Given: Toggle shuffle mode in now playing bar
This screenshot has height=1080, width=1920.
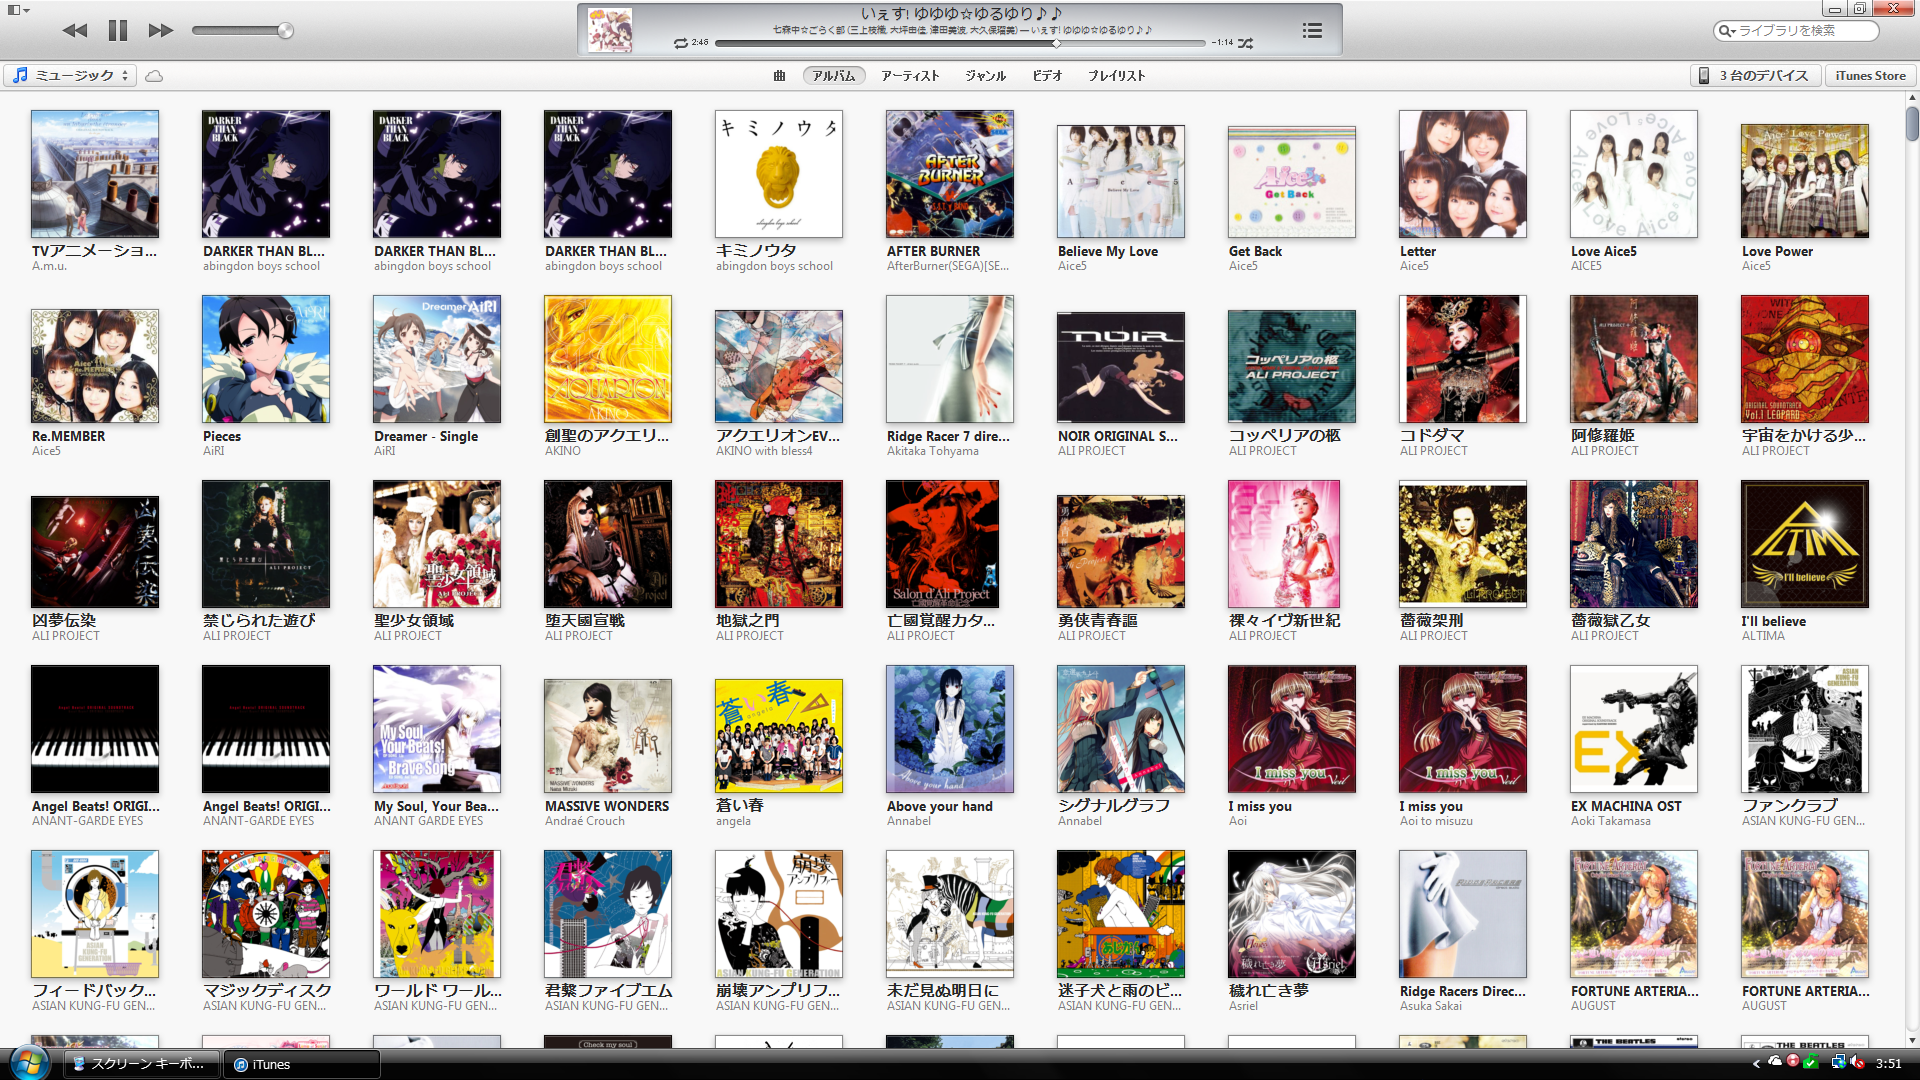Looking at the screenshot, I should (x=1245, y=43).
